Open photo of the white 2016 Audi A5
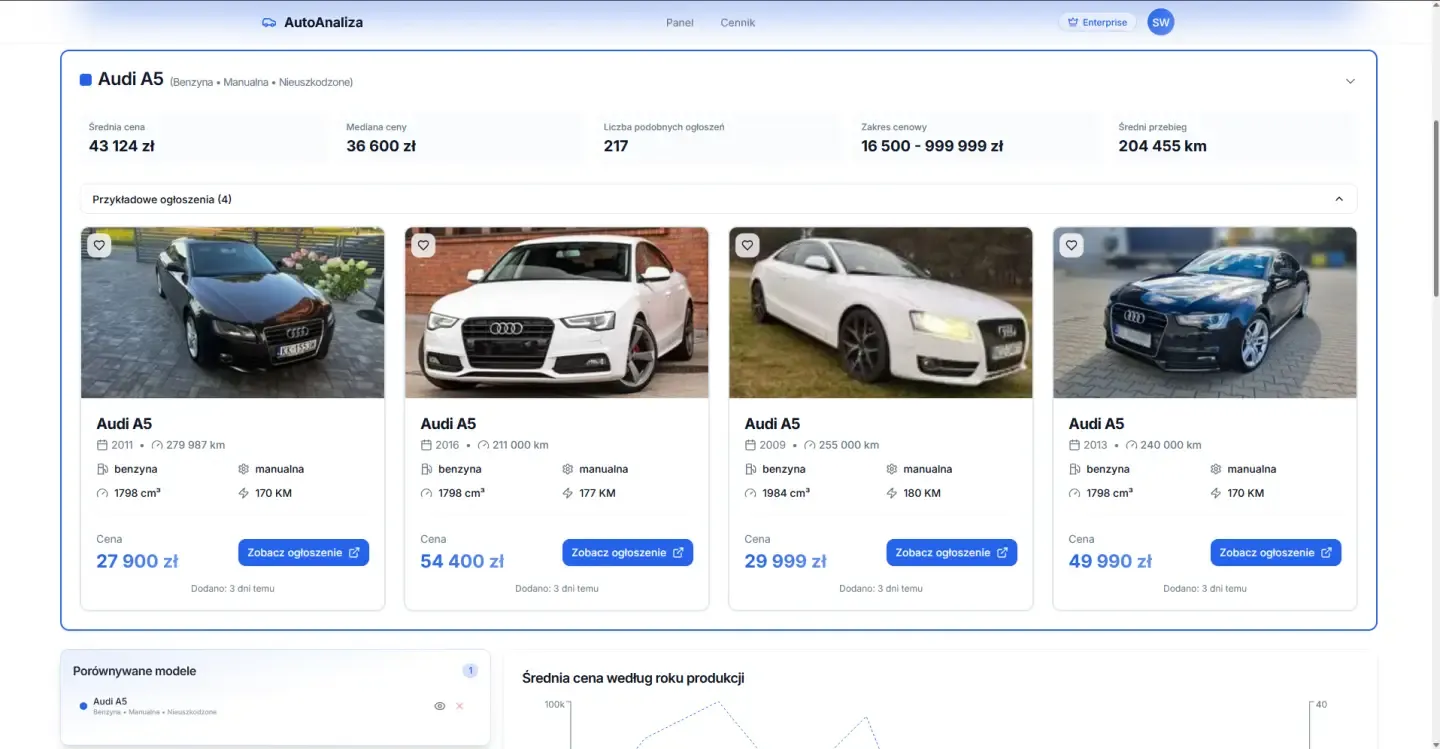1440x749 pixels. tap(557, 313)
